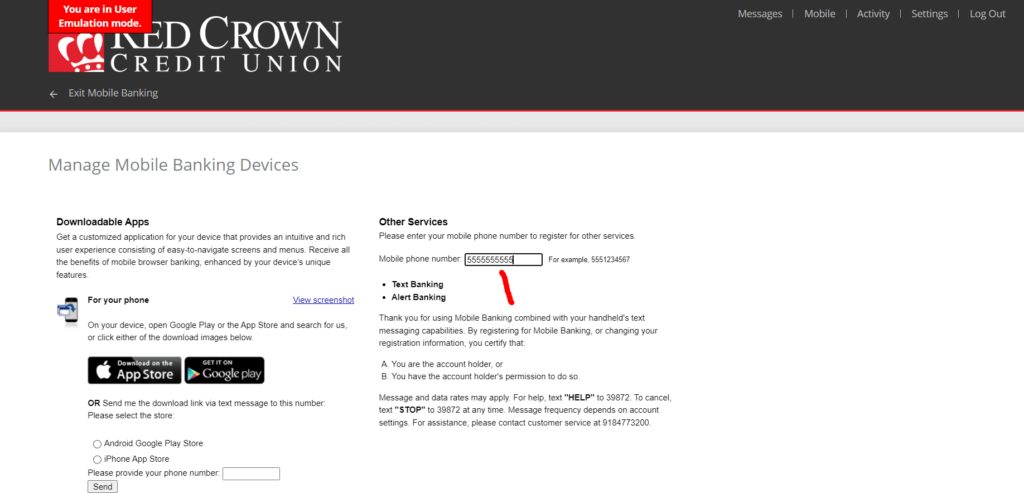
Task: Click the Manage Mobile Banking Devices heading
Action: [x=173, y=165]
